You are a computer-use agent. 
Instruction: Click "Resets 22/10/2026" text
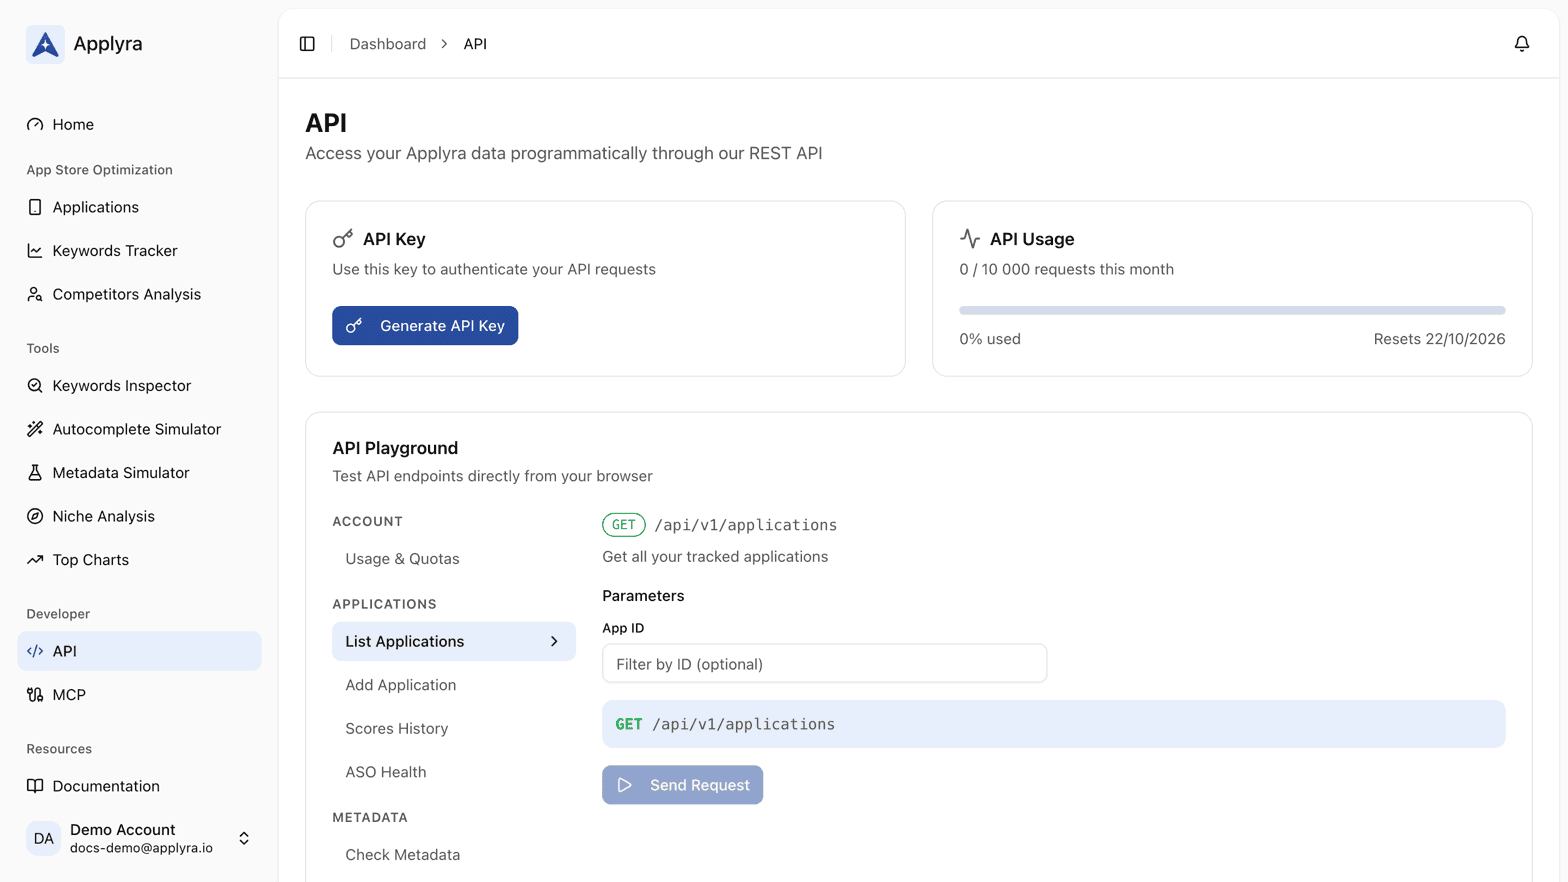1439,339
